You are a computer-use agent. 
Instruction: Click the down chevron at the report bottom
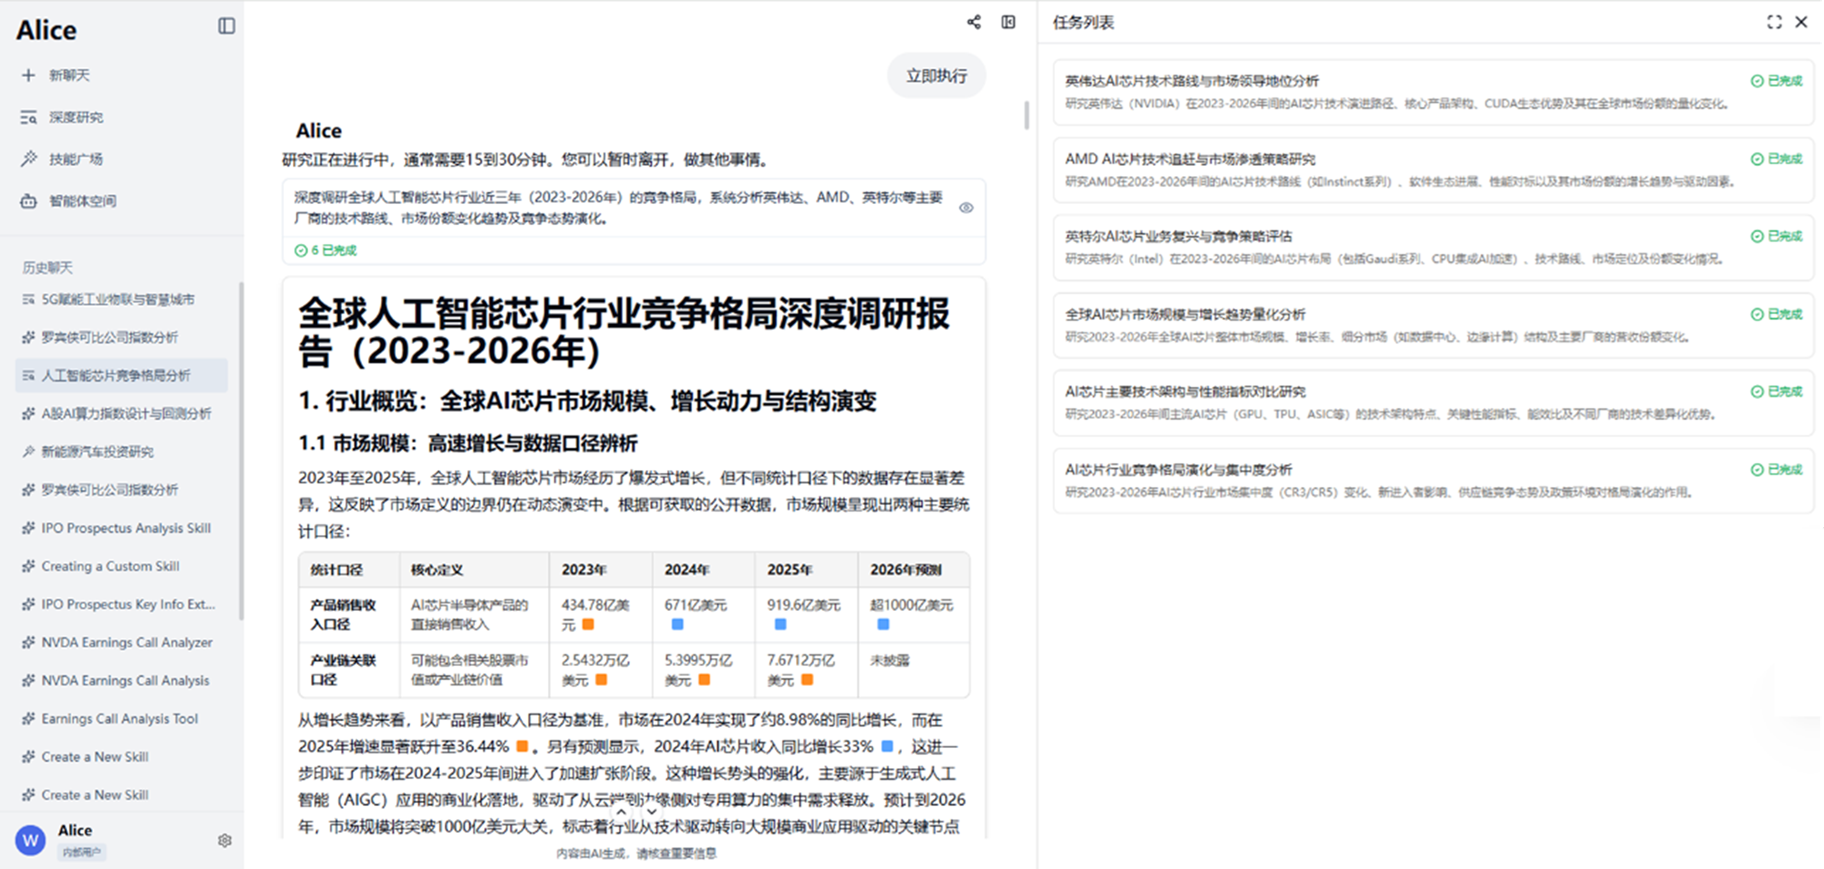(x=652, y=812)
